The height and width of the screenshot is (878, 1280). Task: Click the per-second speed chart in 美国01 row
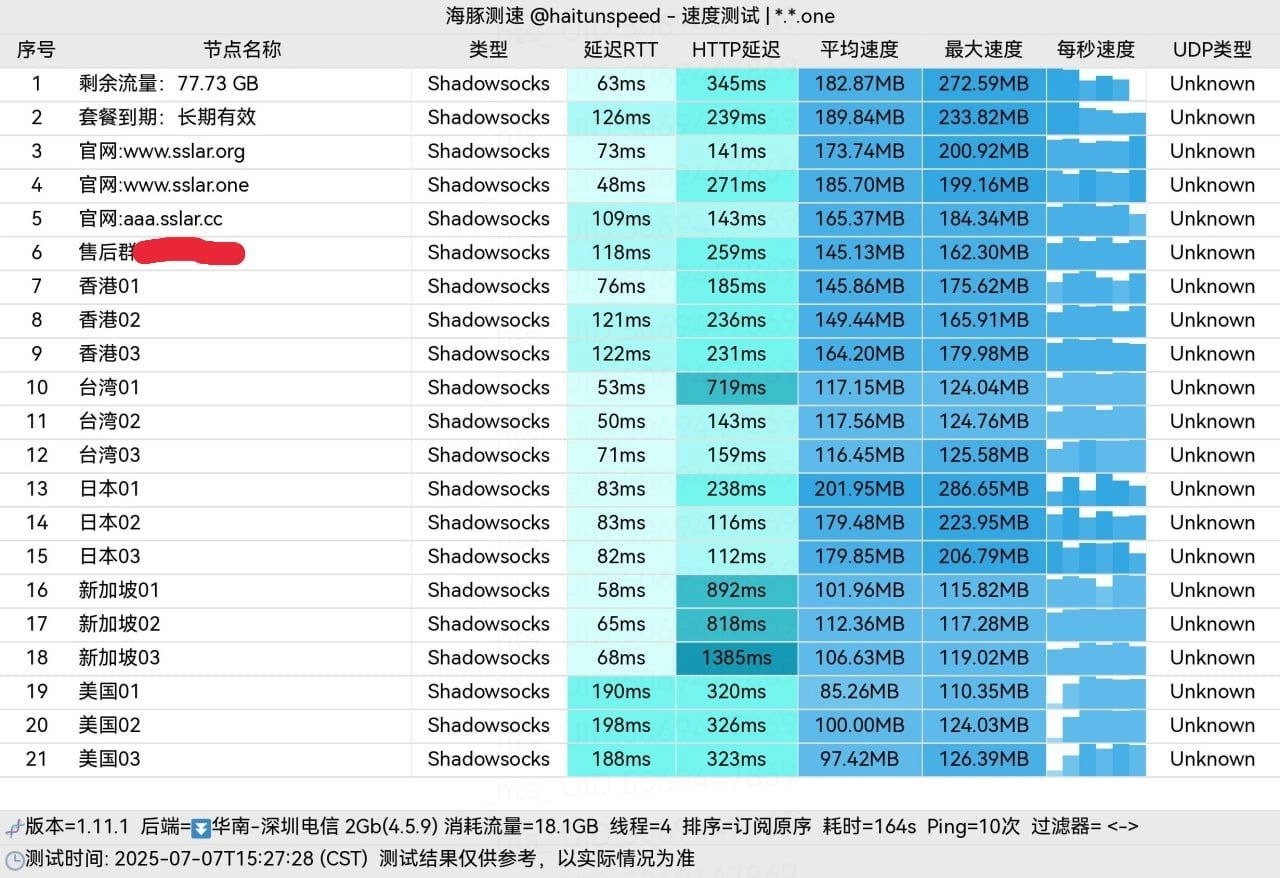pyautogui.click(x=1096, y=692)
